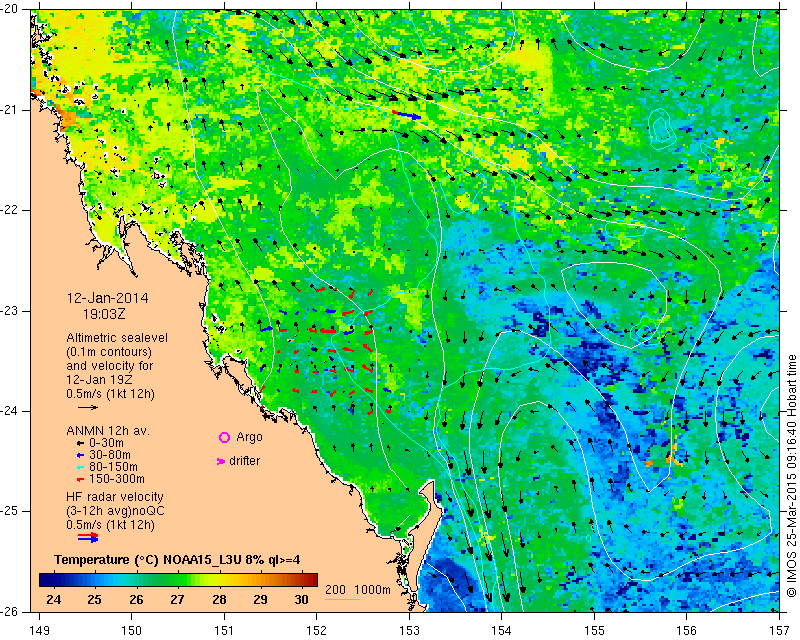This screenshot has height=640, width=800.
Task: Click the latitude axis label -26
Action: coord(10,611)
